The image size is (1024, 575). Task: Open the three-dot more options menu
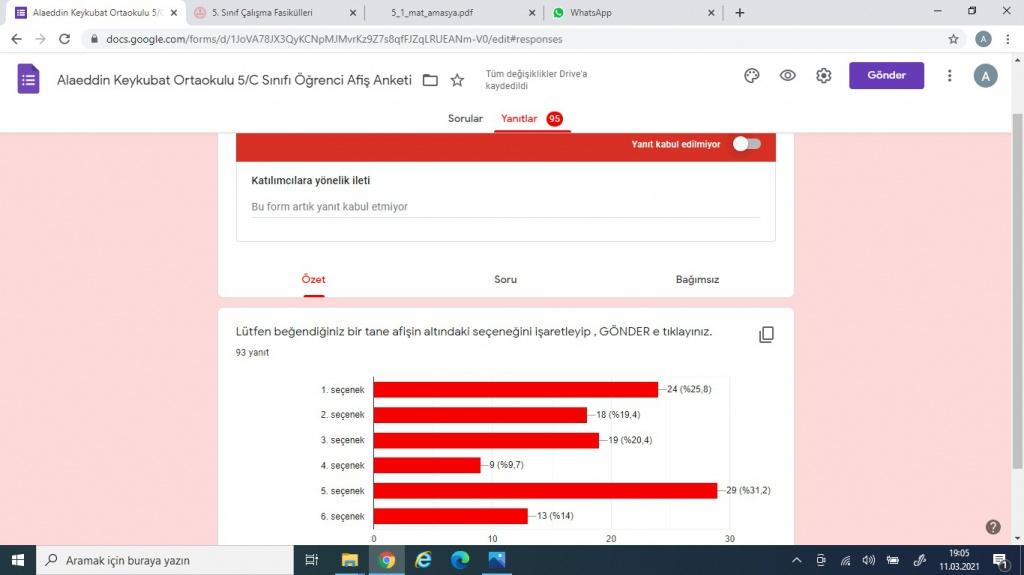(949, 76)
